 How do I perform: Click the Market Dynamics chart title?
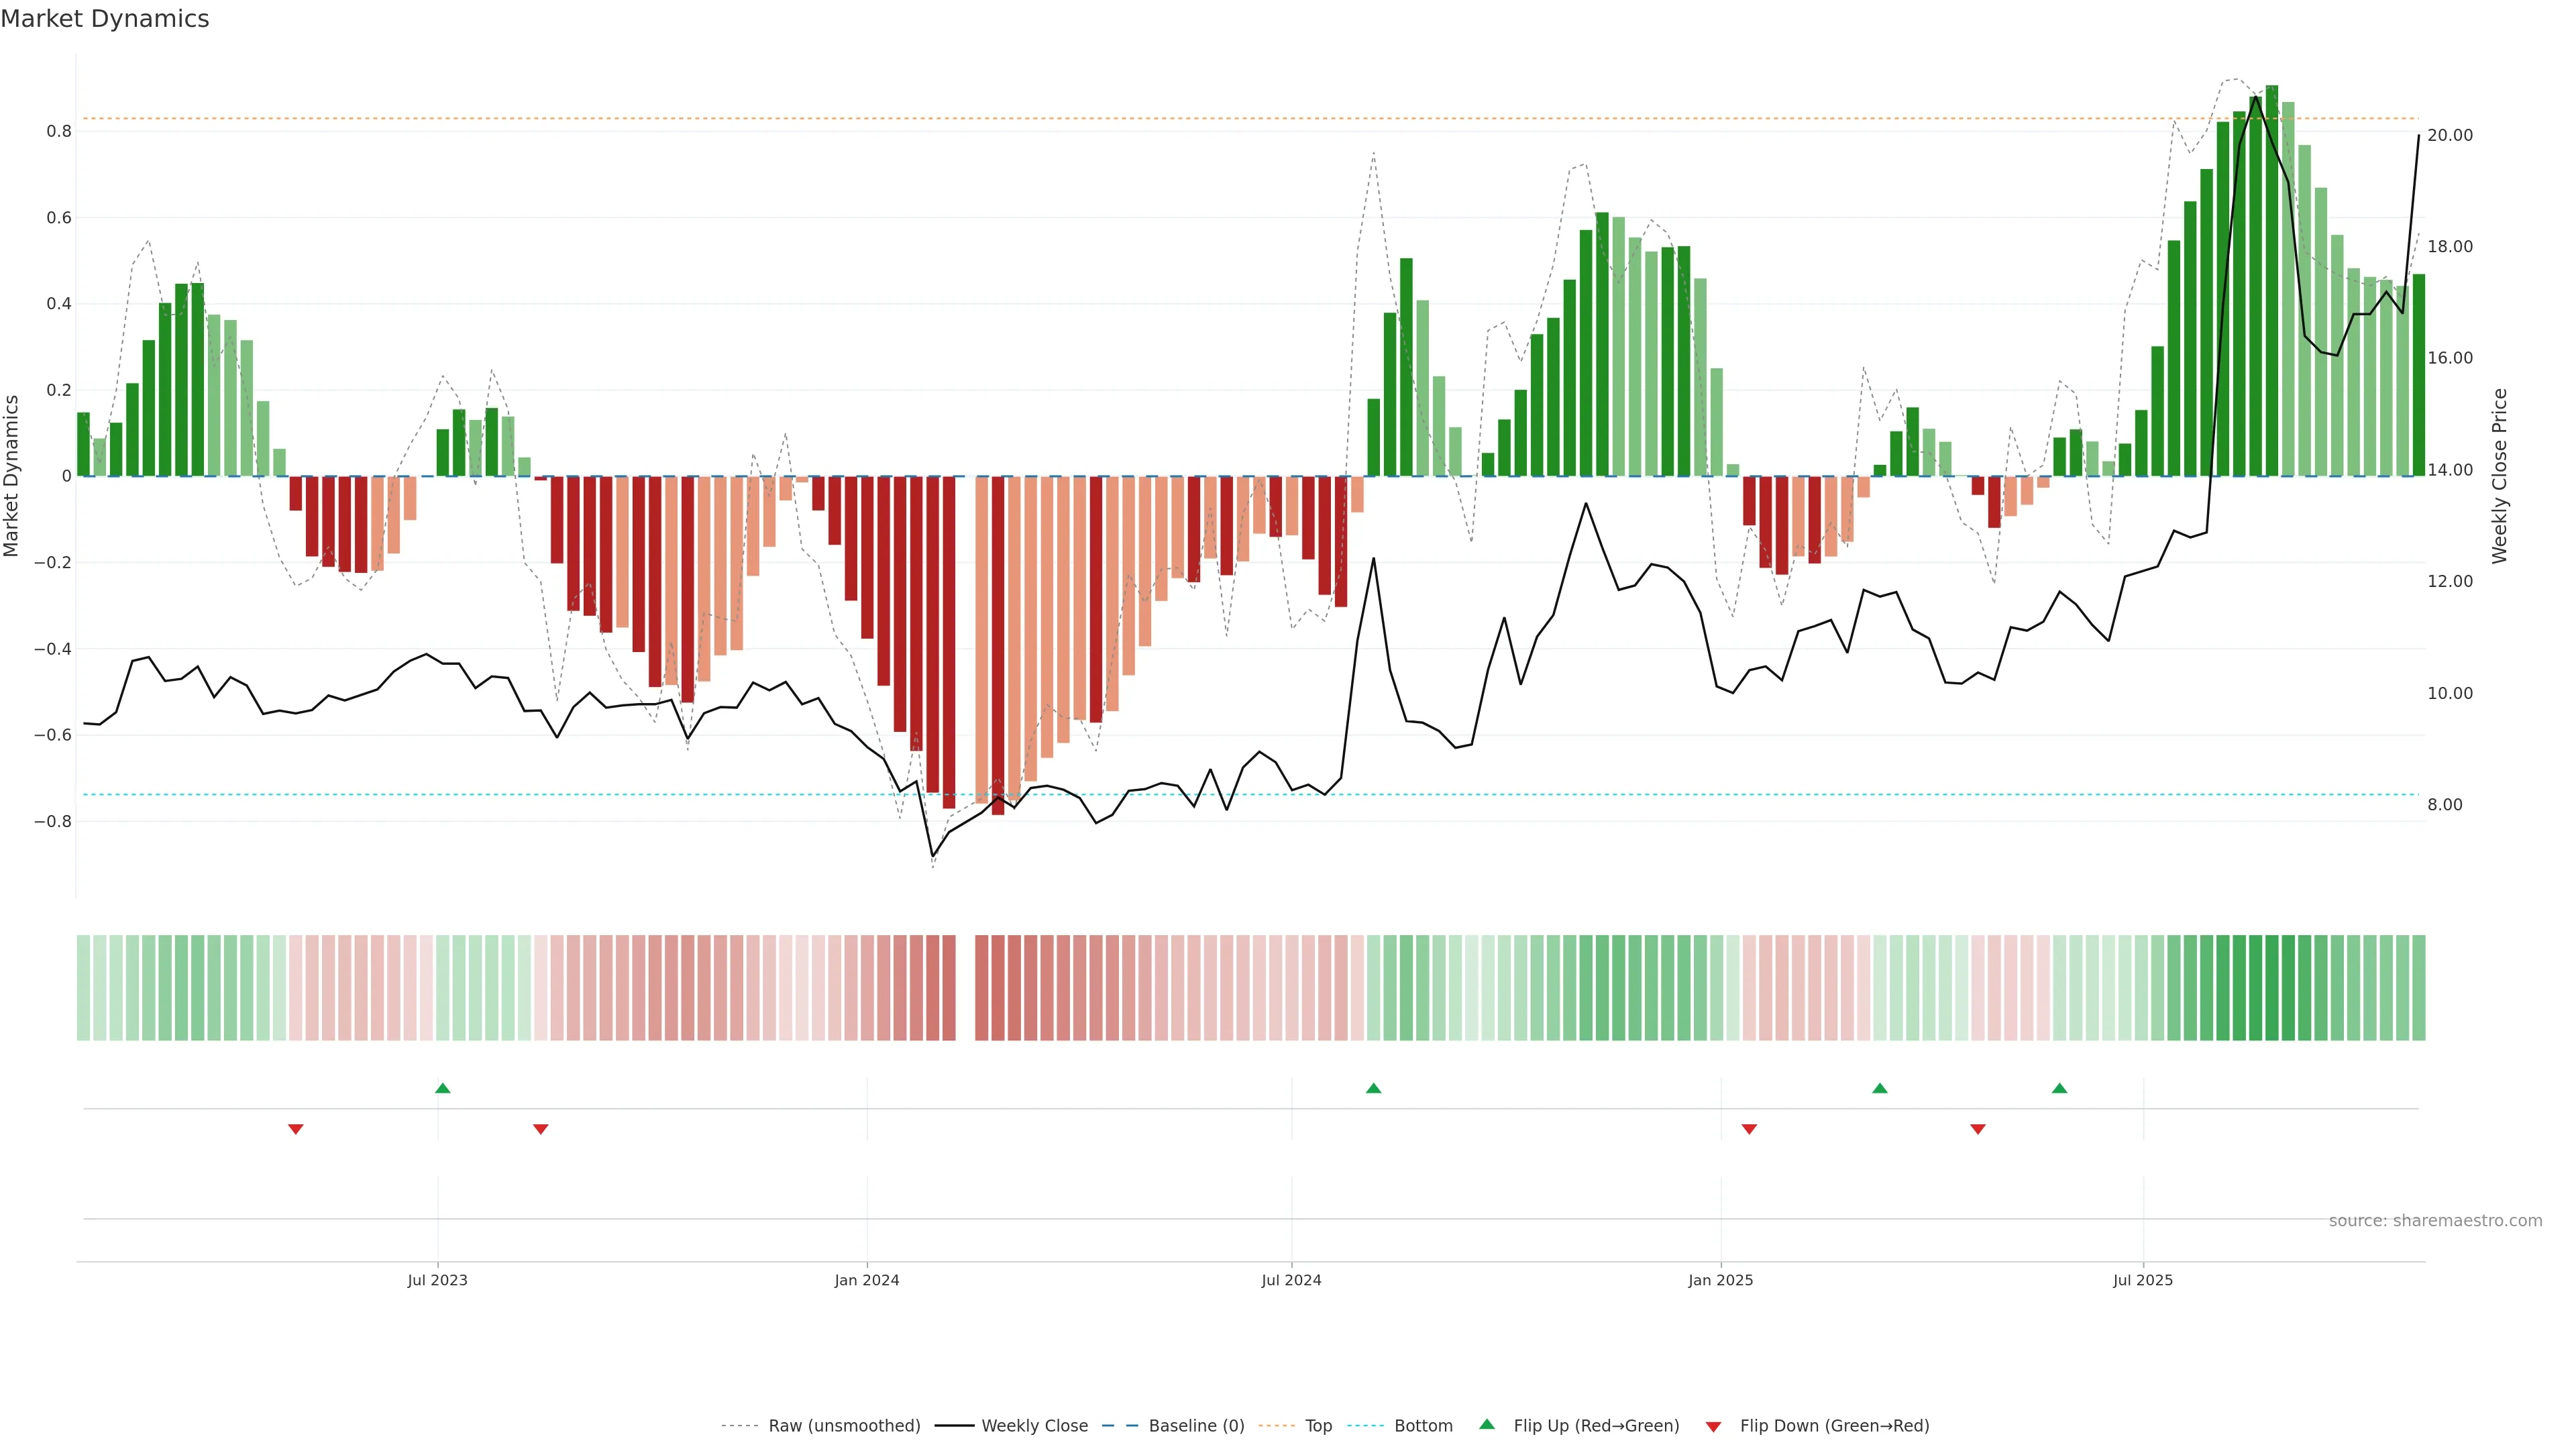coord(105,19)
